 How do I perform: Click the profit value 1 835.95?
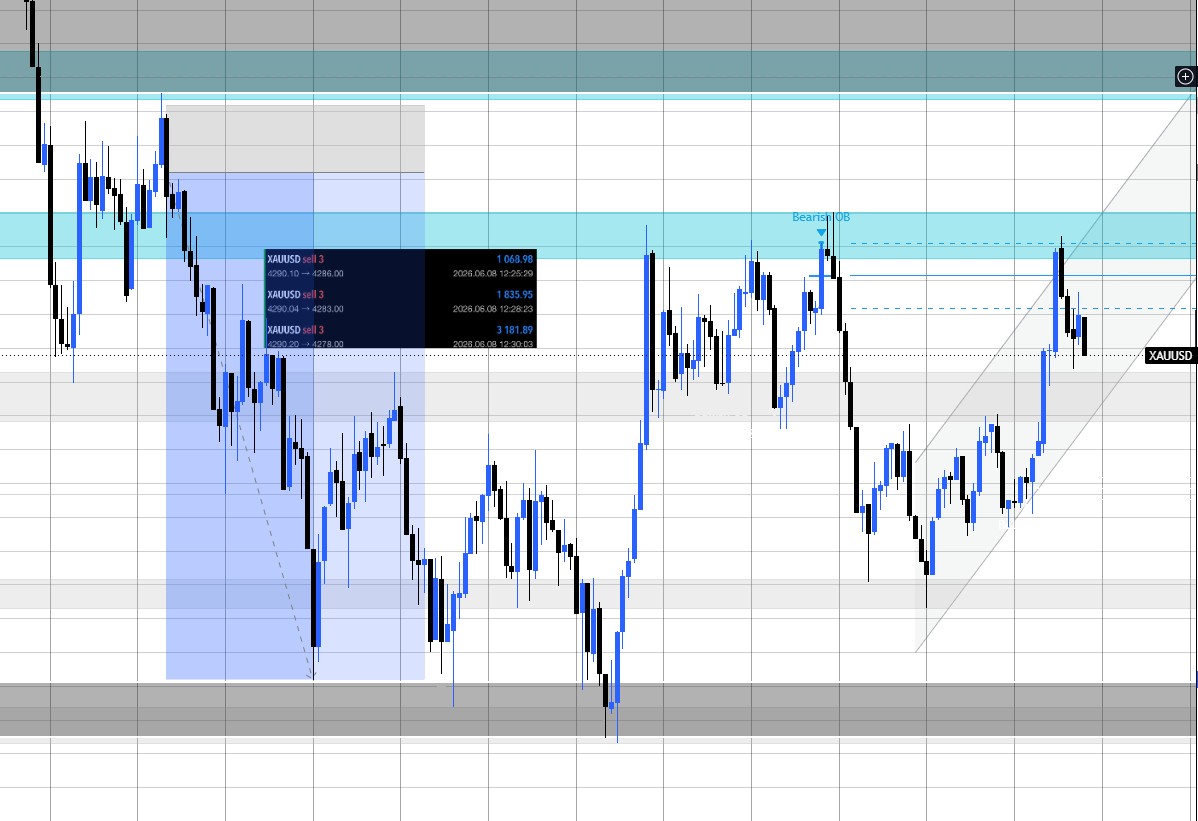[514, 295]
